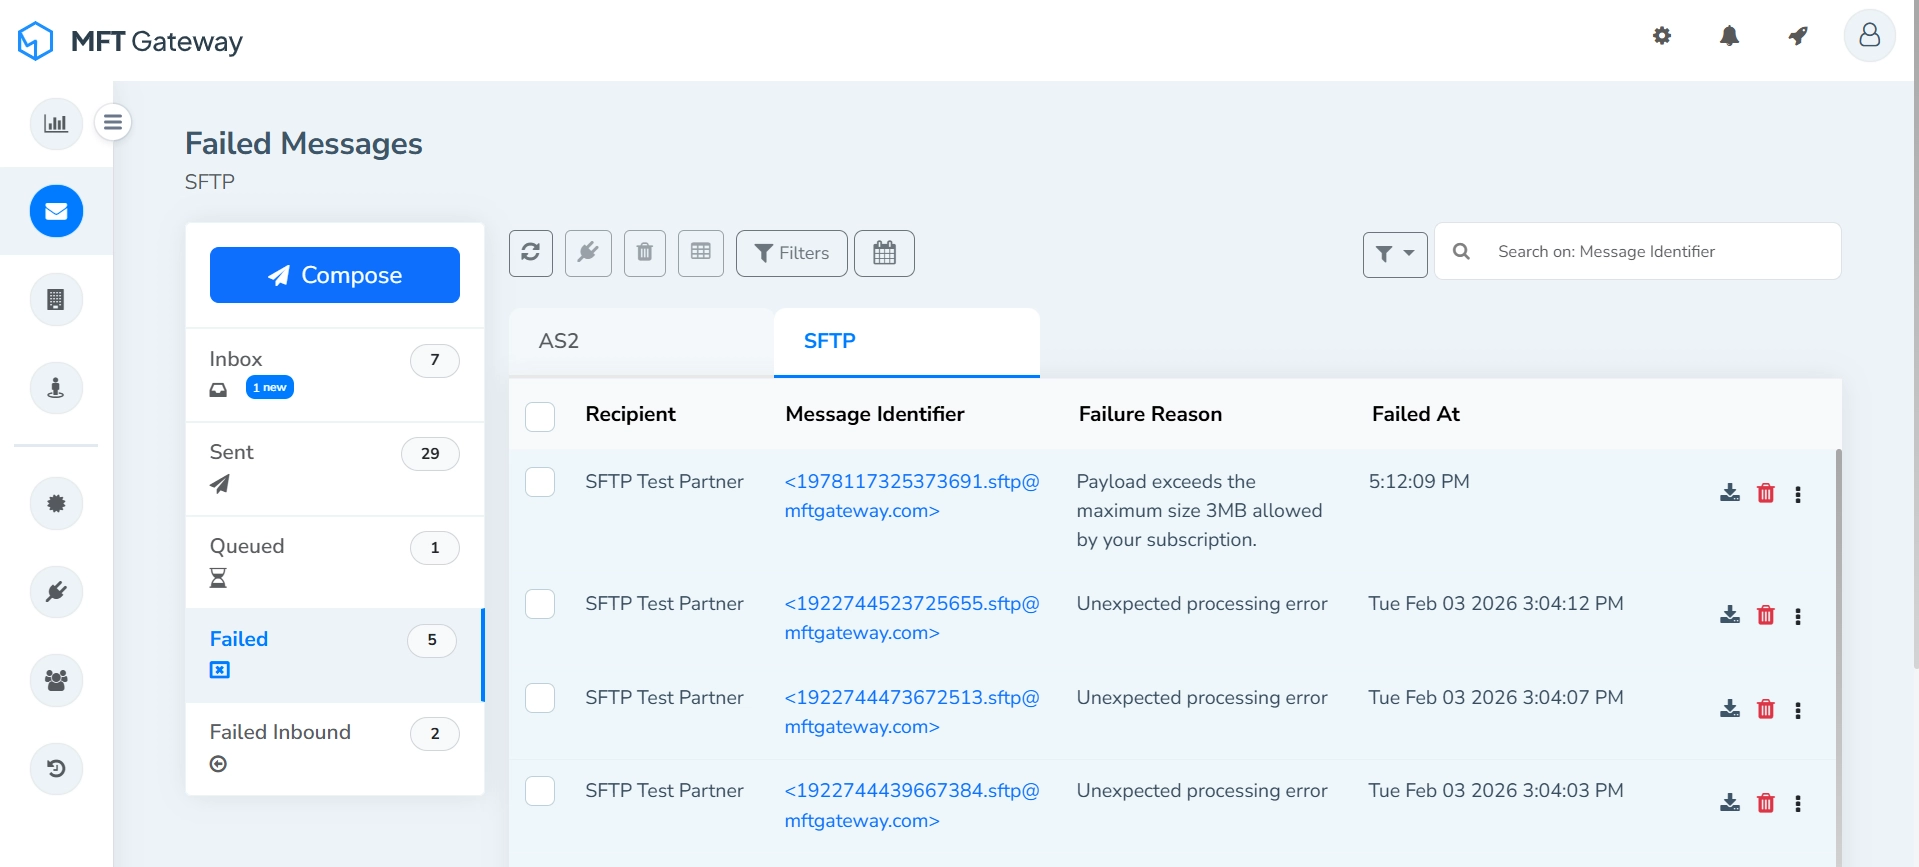The image size is (1919, 867).
Task: Open the calendar date picker button
Action: click(884, 253)
